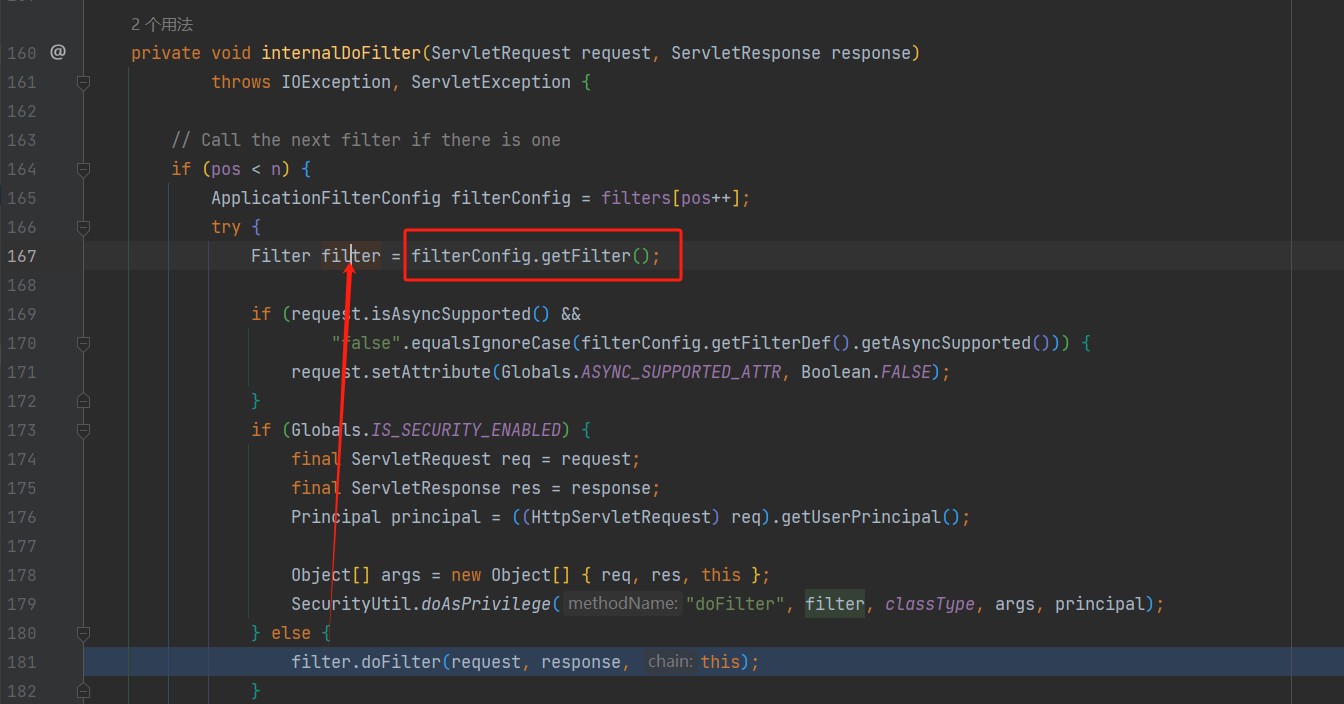Click line number 167 in the gutter
This screenshot has width=1344, height=704.
[x=20, y=256]
